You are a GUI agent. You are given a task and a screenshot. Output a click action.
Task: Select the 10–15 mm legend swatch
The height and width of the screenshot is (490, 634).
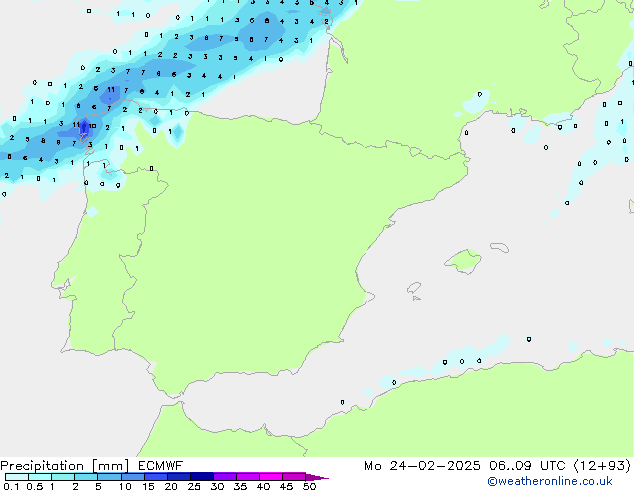click(x=132, y=477)
